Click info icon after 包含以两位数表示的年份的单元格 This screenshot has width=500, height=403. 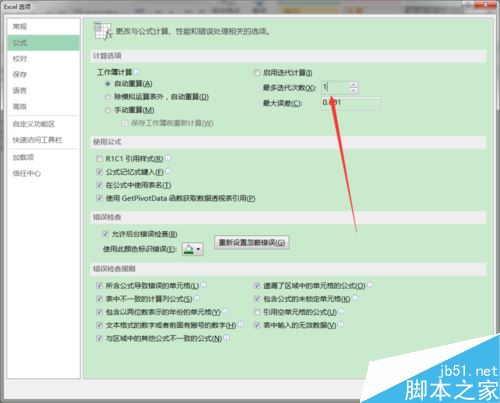[x=225, y=311]
